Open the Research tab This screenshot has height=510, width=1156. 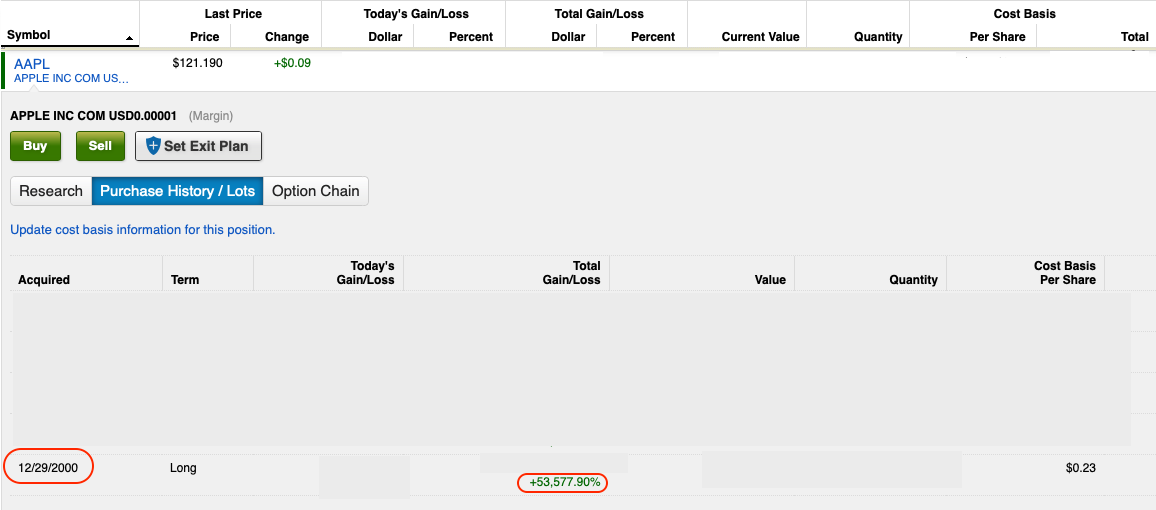51,191
